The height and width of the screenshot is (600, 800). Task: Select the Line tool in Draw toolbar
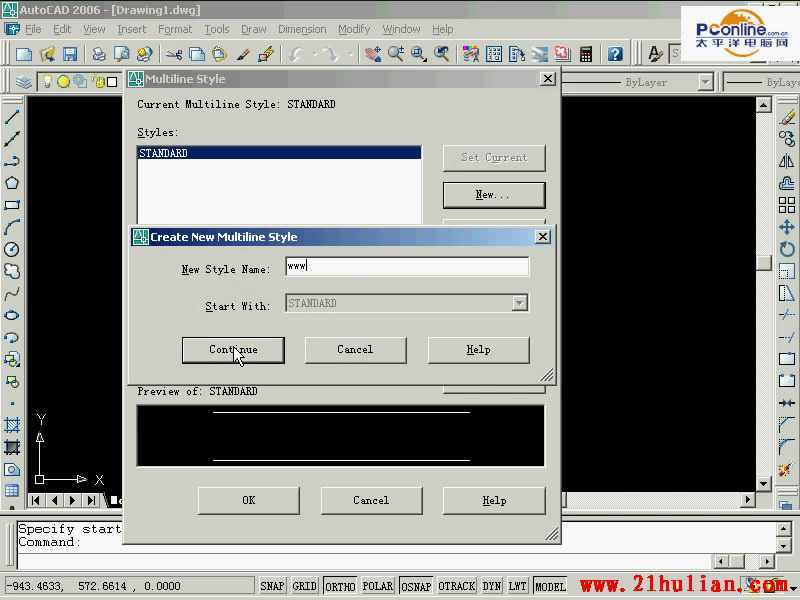pos(12,117)
